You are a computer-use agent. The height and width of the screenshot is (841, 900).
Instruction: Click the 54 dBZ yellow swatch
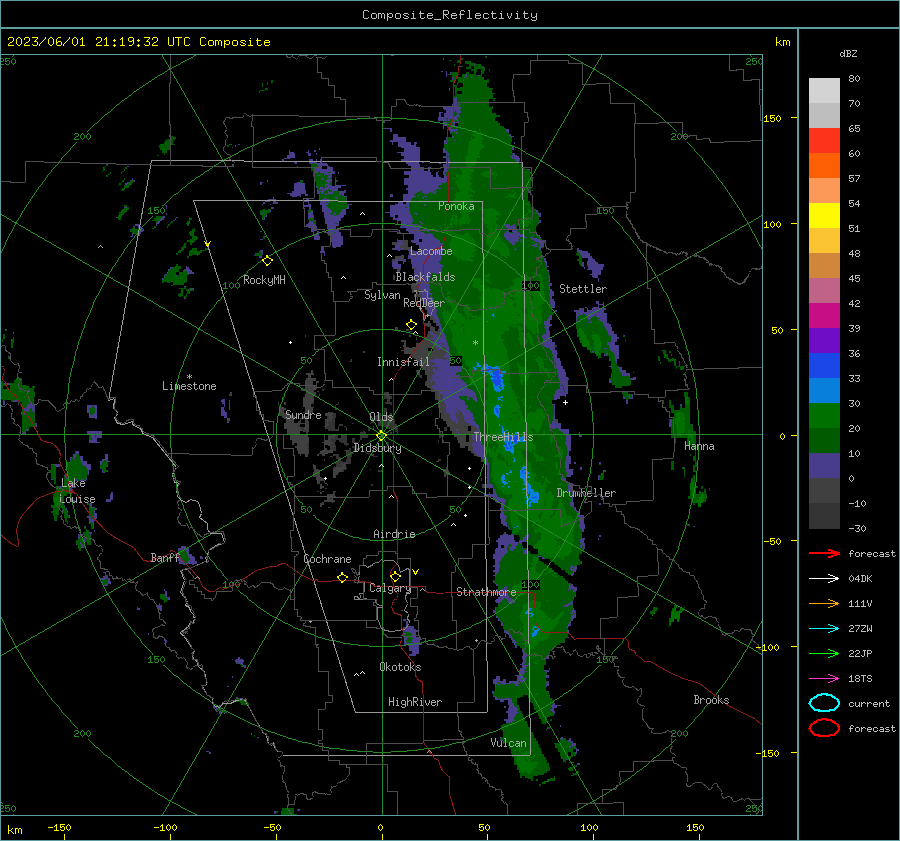[824, 215]
